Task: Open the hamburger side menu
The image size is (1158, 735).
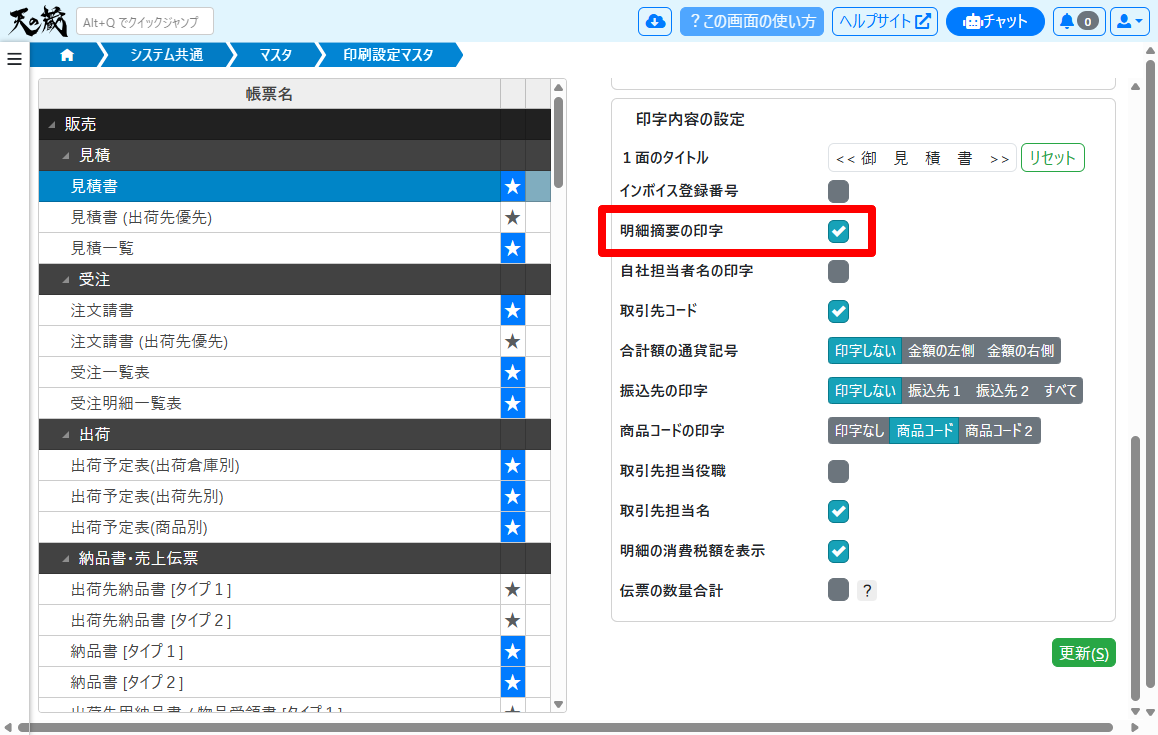Action: pos(14,59)
